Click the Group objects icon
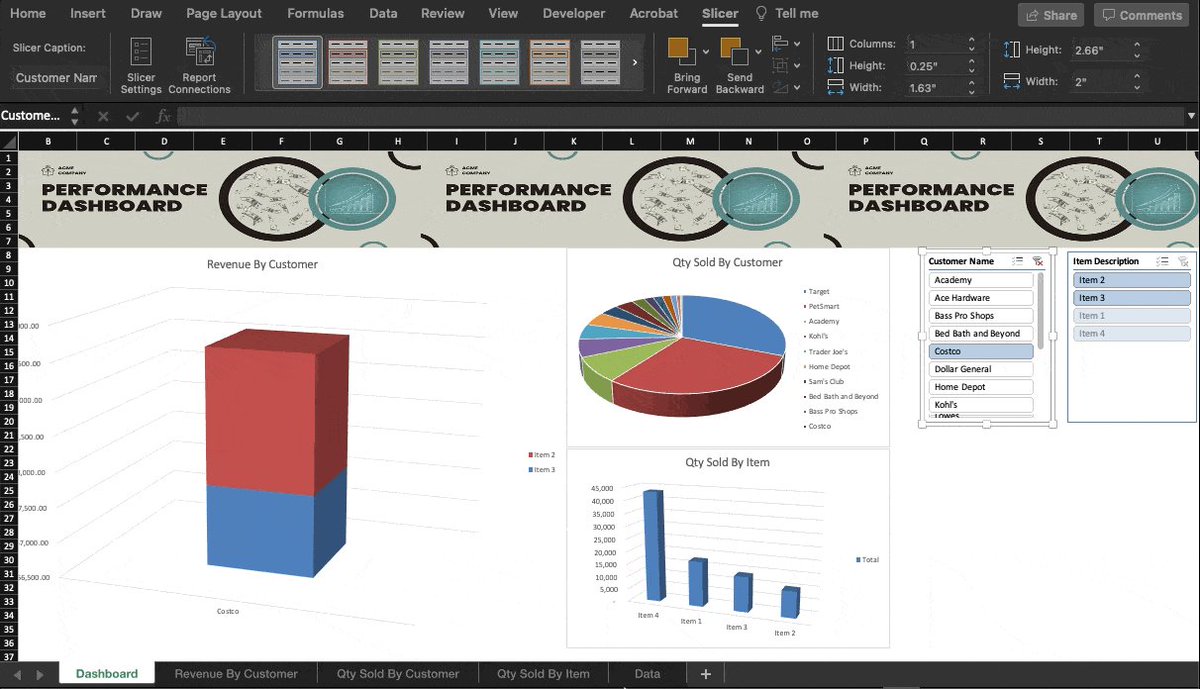1200x689 pixels. point(780,65)
